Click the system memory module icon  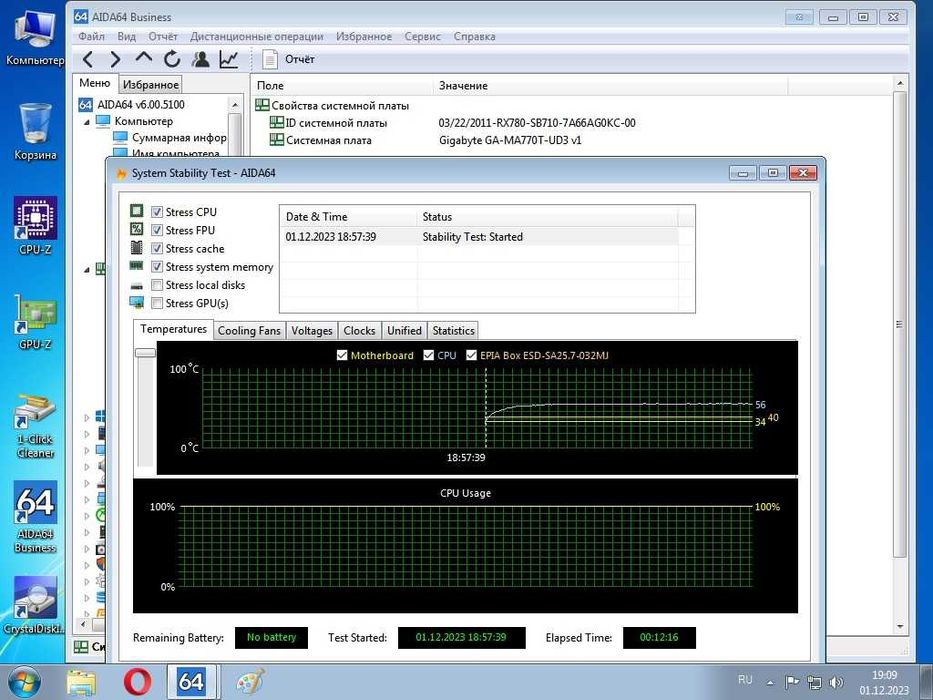coord(136,266)
